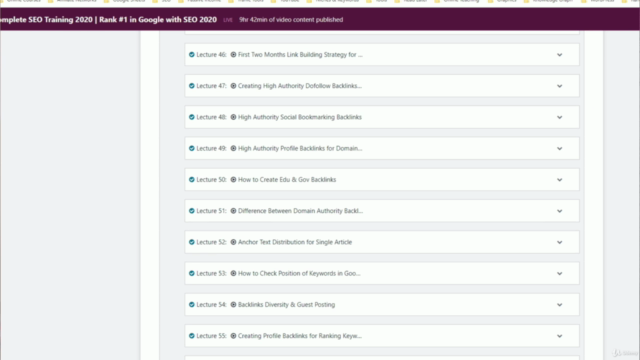Screen dimensions: 640x360
Task: Expand Lecture 49 with its chevron
Action: point(560,149)
